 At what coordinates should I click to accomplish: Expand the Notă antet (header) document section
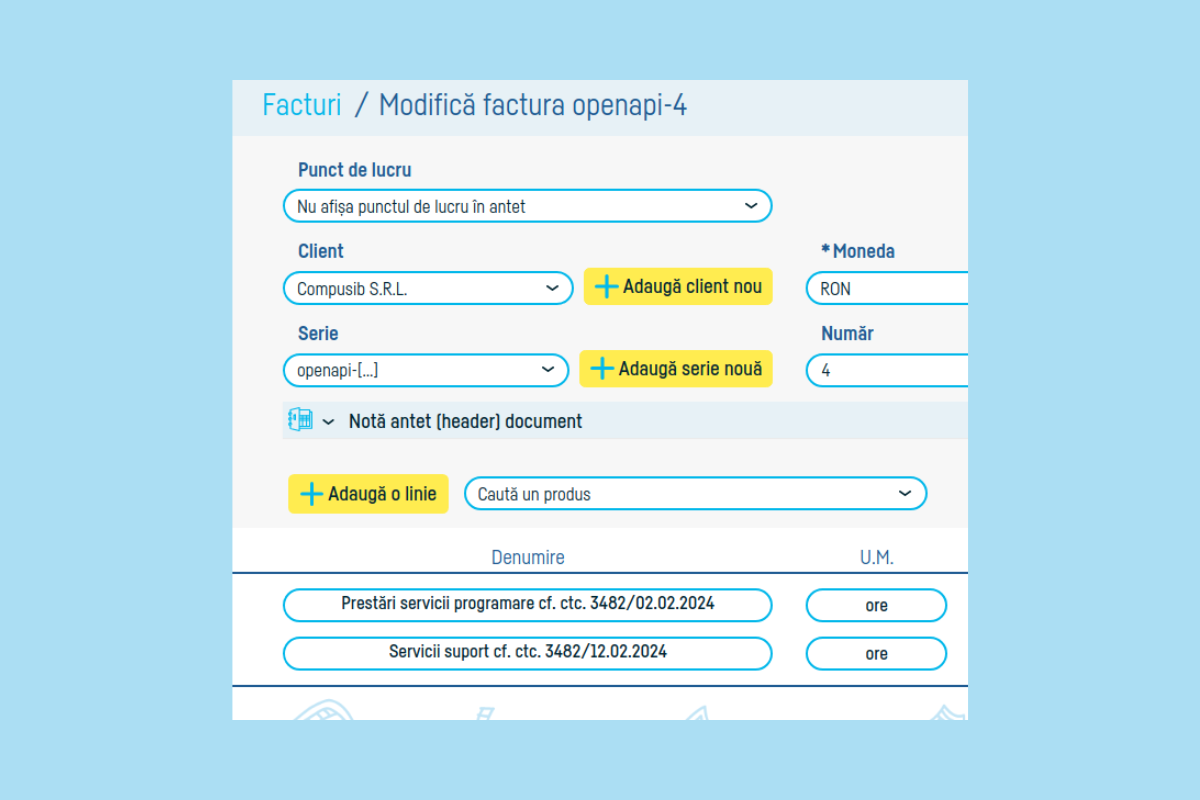[328, 422]
